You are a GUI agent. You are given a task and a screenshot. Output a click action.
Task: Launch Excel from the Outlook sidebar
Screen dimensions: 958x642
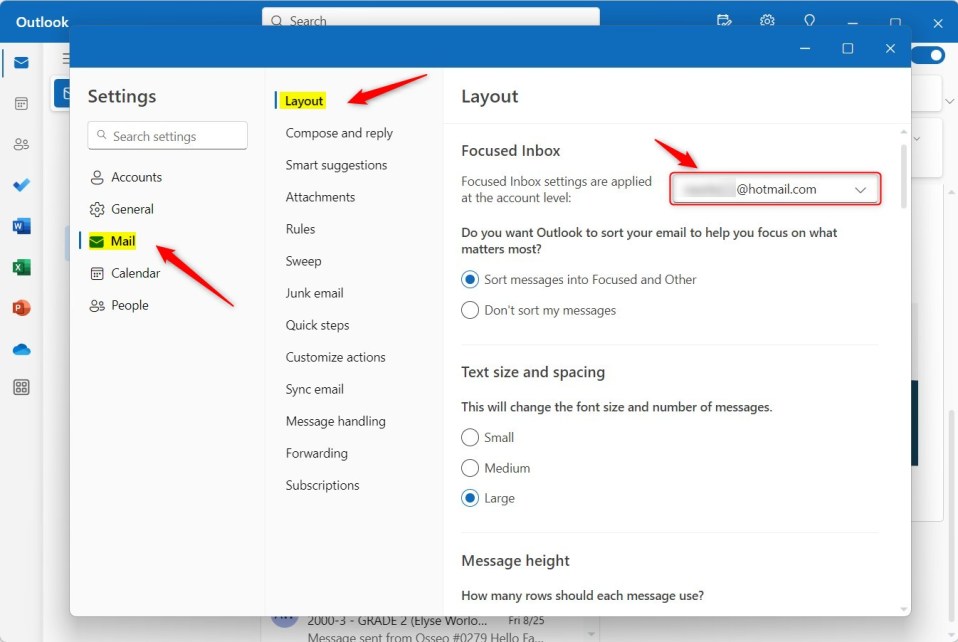point(21,267)
